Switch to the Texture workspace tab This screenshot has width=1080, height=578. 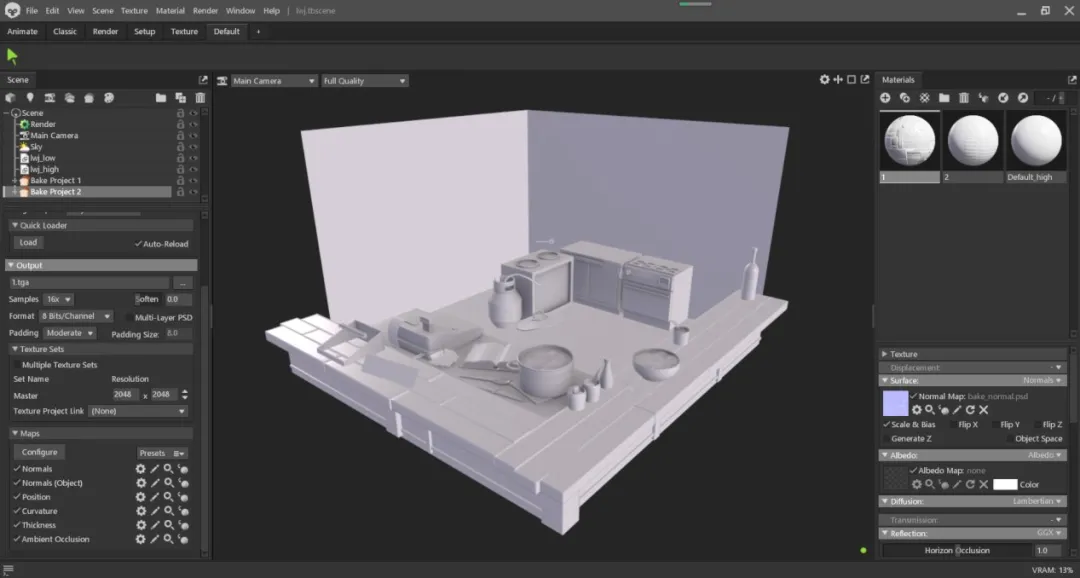pos(184,31)
